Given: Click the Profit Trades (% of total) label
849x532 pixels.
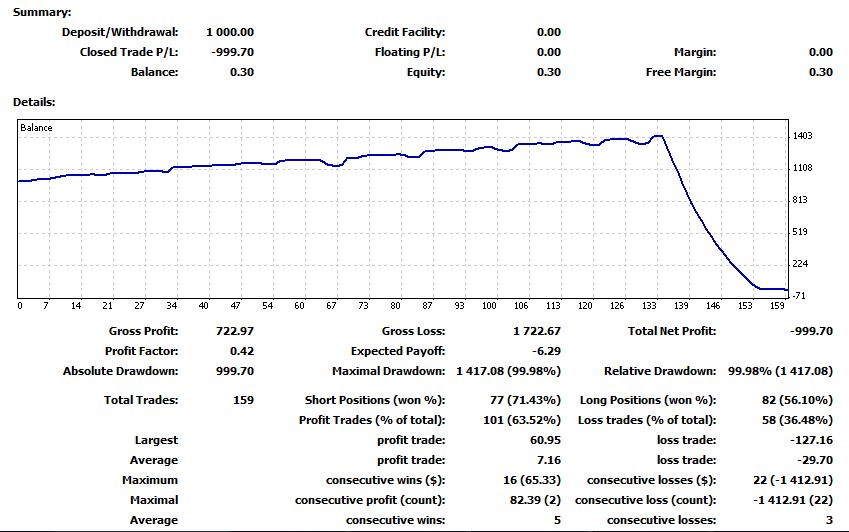Looking at the screenshot, I should pyautogui.click(x=372, y=420).
